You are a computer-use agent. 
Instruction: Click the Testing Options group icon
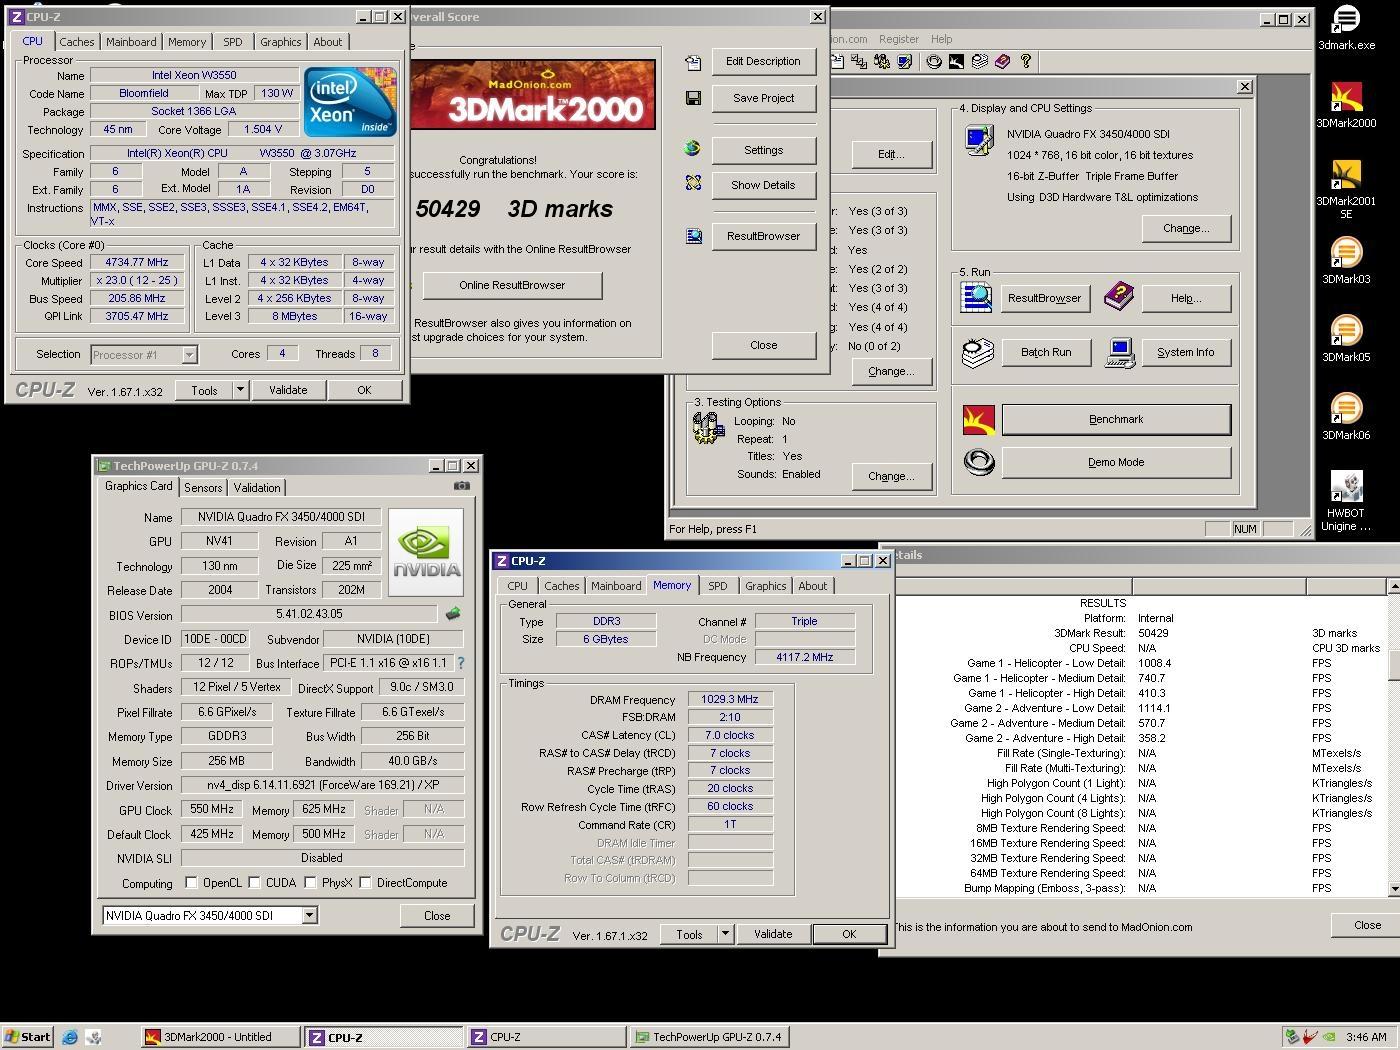click(x=708, y=428)
